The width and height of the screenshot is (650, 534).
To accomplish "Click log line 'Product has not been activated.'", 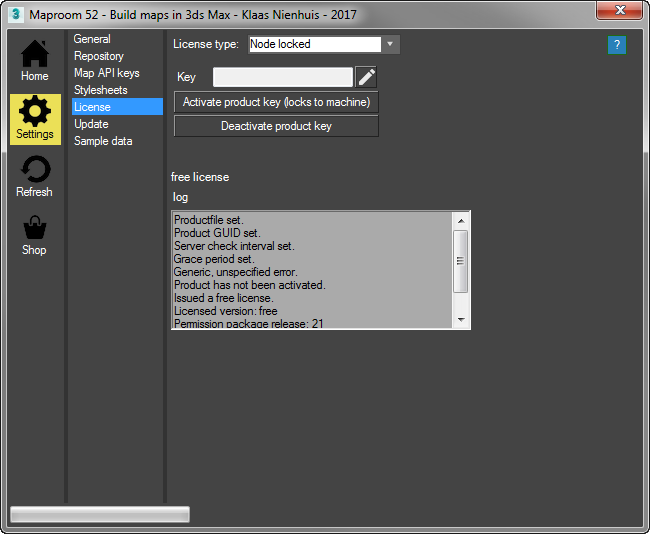I will (250, 285).
